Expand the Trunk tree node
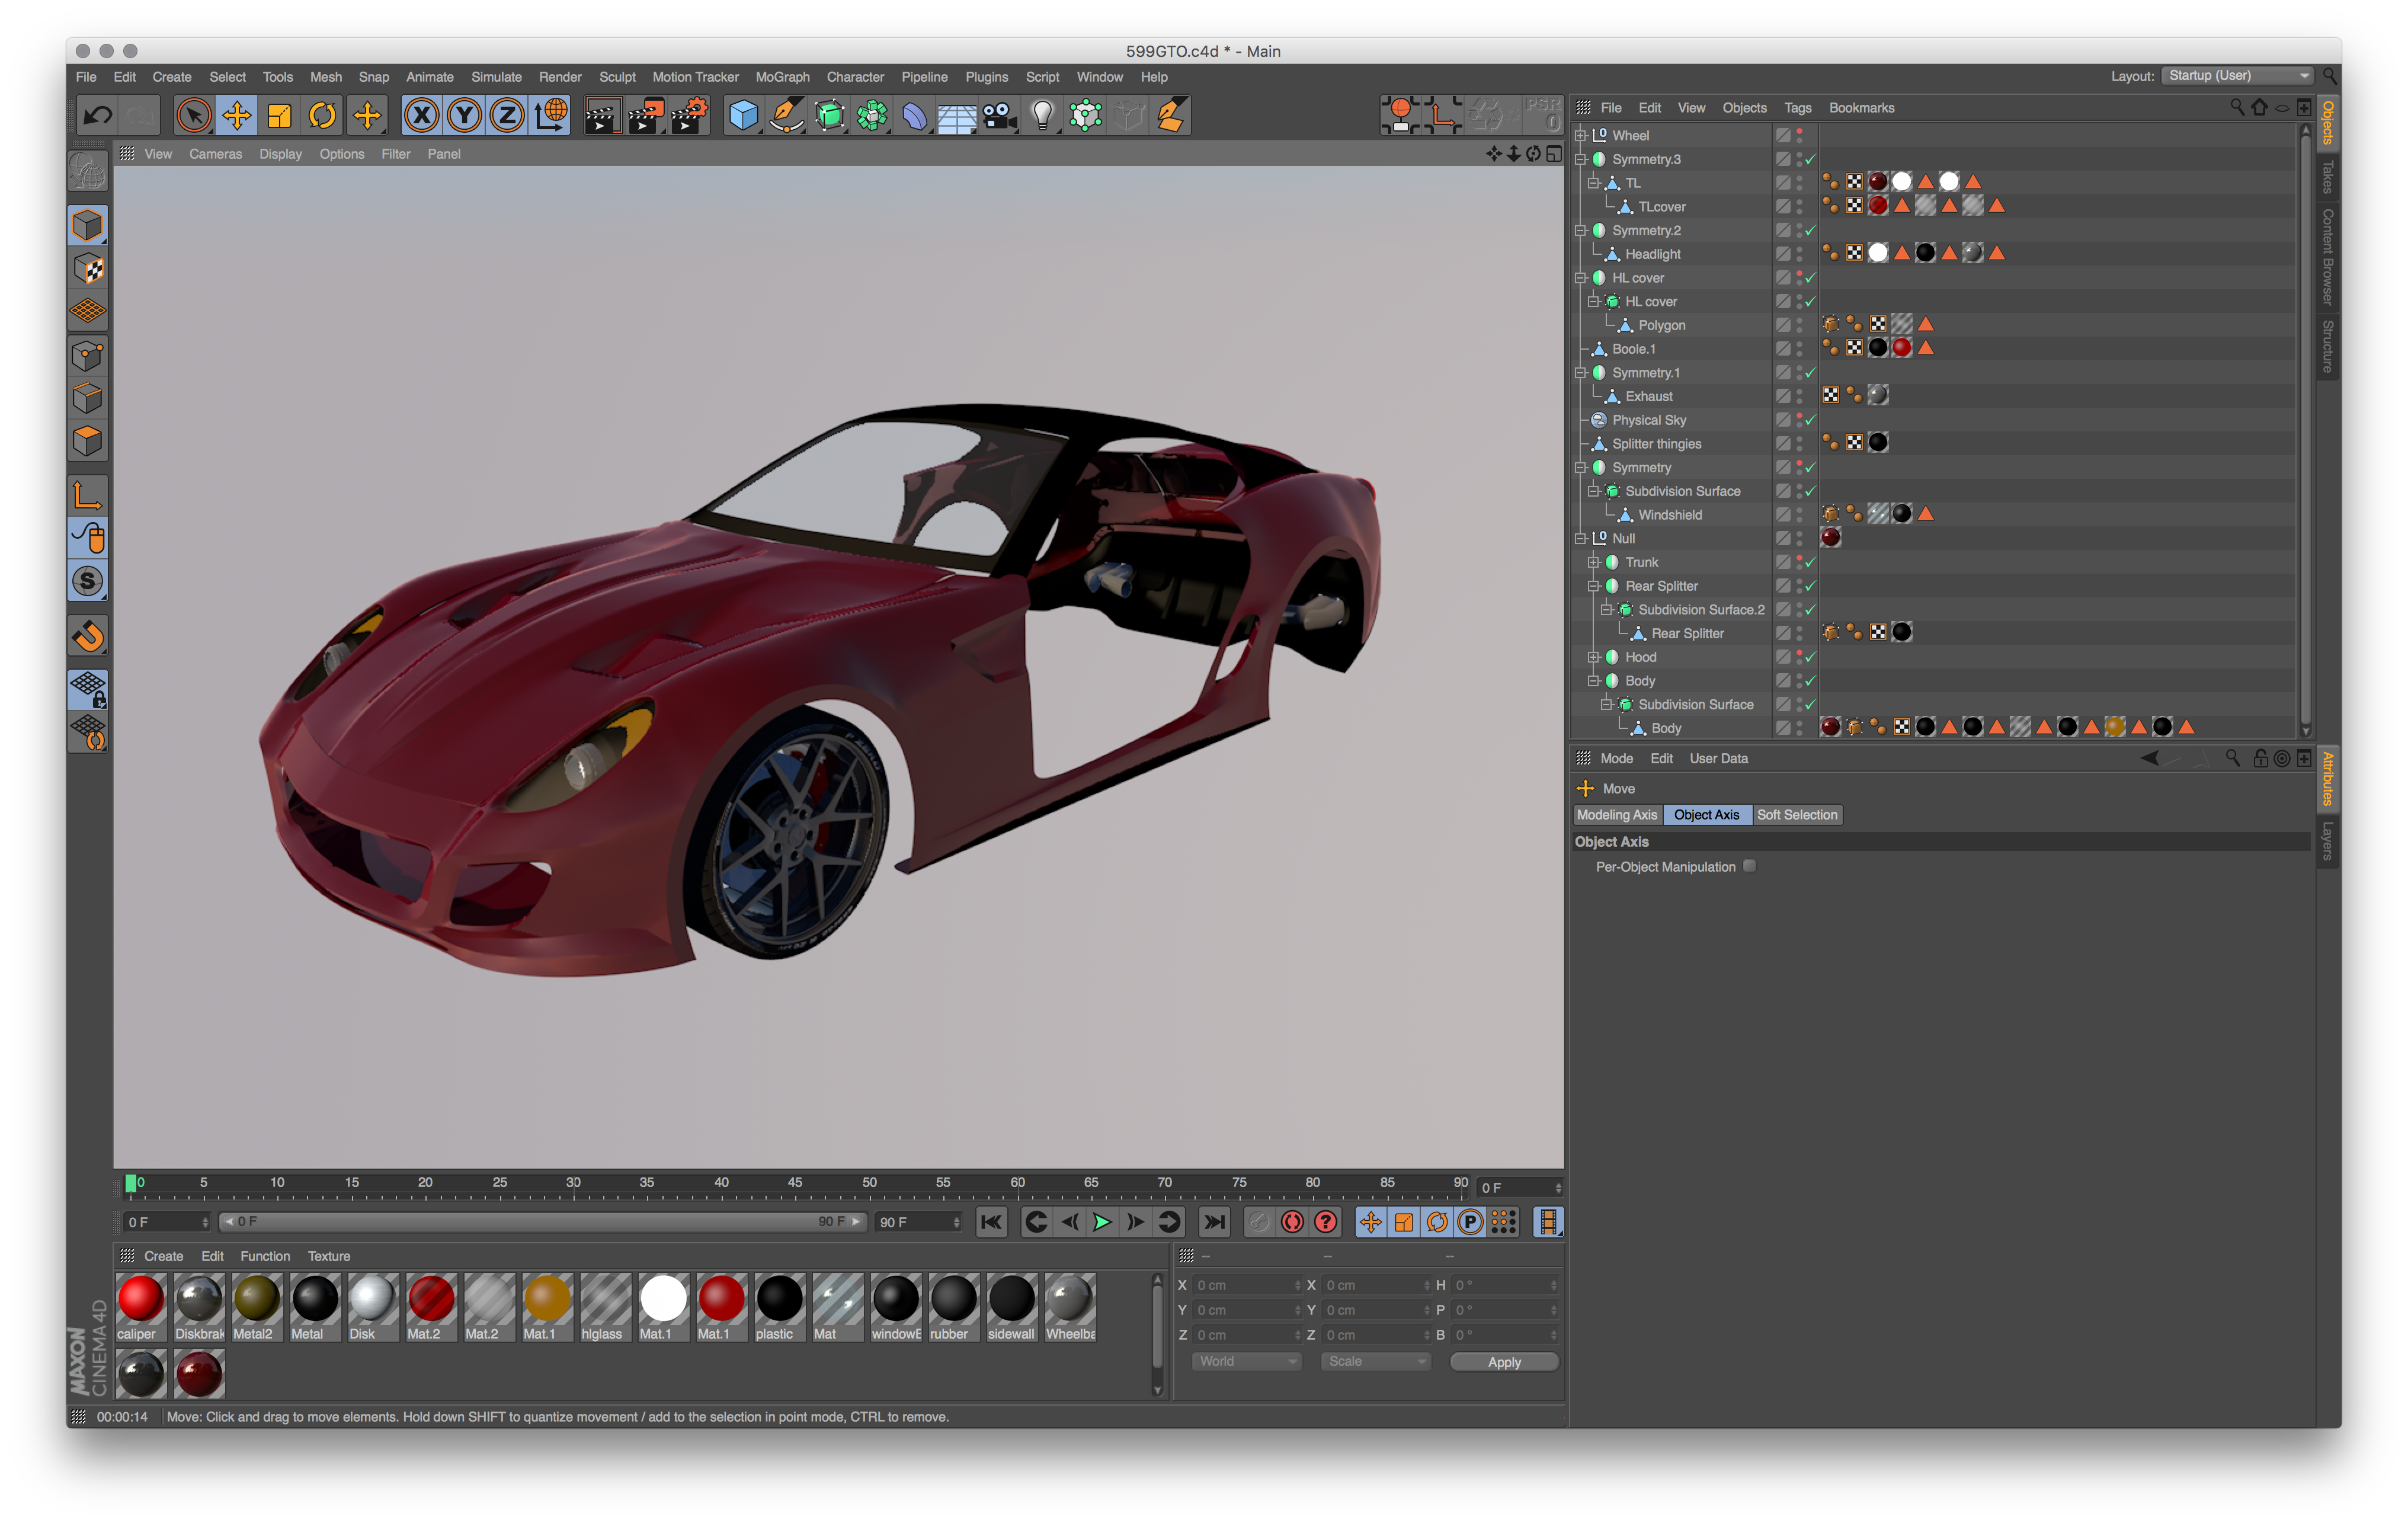 click(x=1594, y=562)
